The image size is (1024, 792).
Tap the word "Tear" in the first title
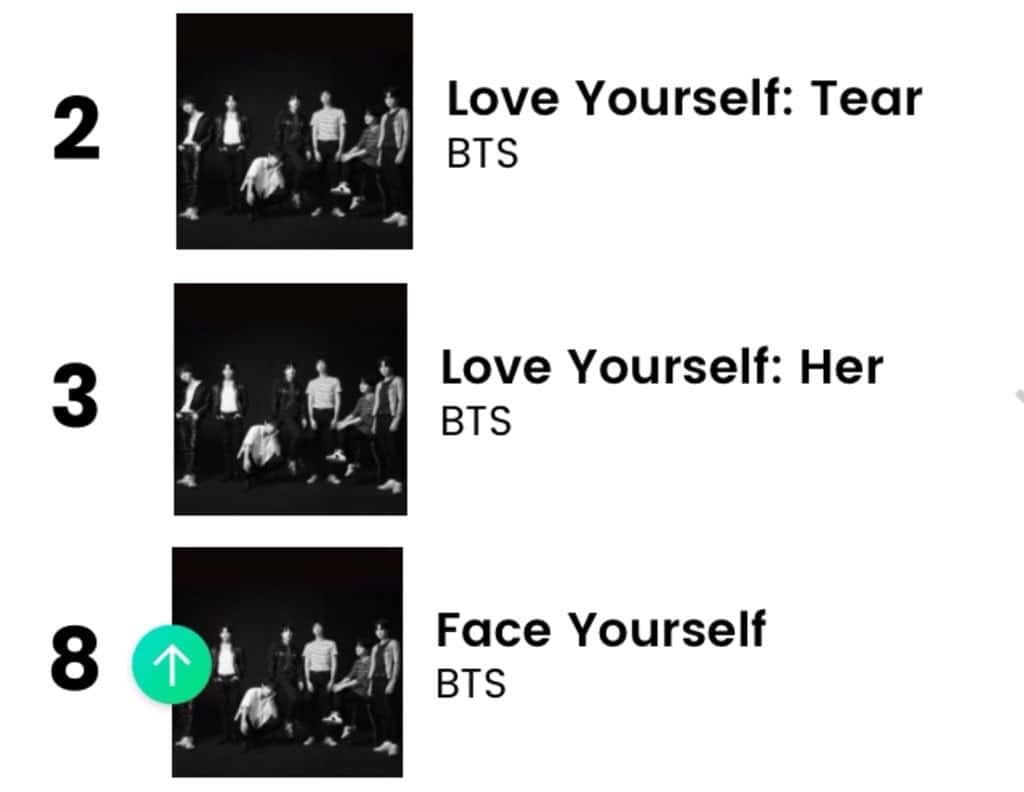click(x=866, y=100)
